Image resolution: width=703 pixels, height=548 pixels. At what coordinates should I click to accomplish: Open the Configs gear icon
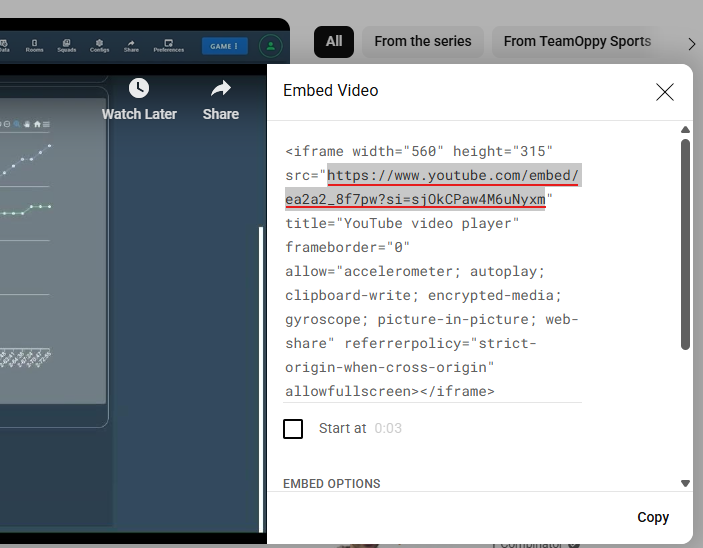[x=99, y=46]
